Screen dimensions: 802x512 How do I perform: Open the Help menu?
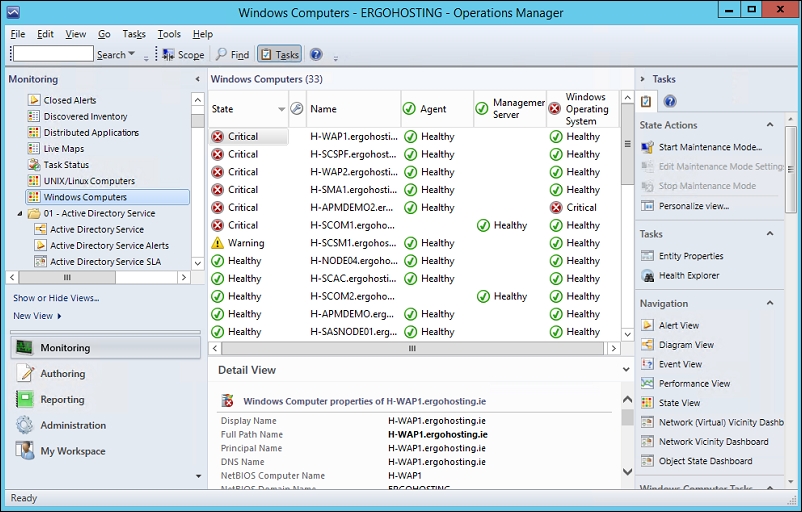click(203, 34)
